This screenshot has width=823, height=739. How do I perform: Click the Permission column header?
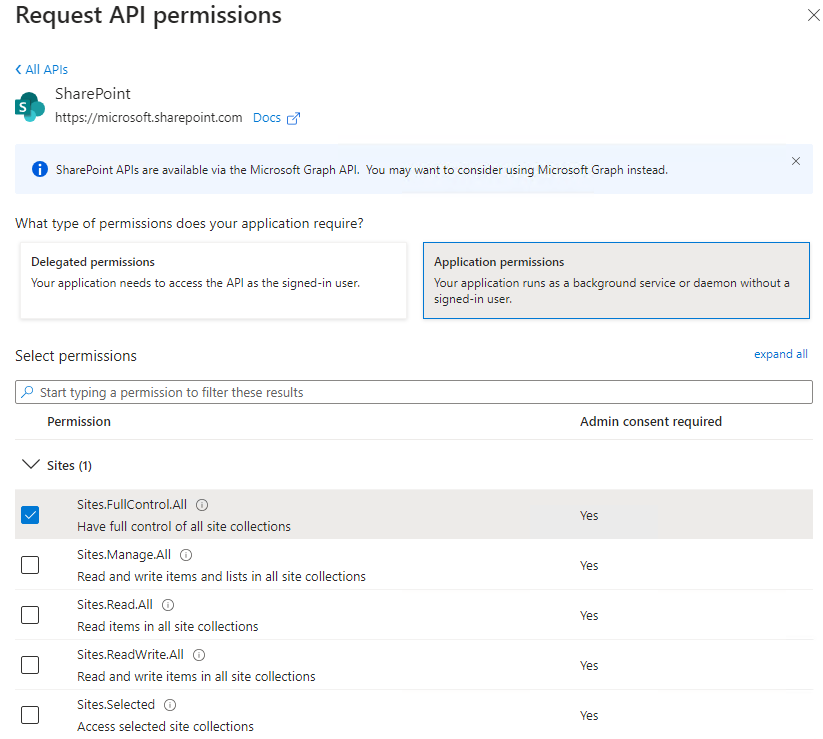79,421
